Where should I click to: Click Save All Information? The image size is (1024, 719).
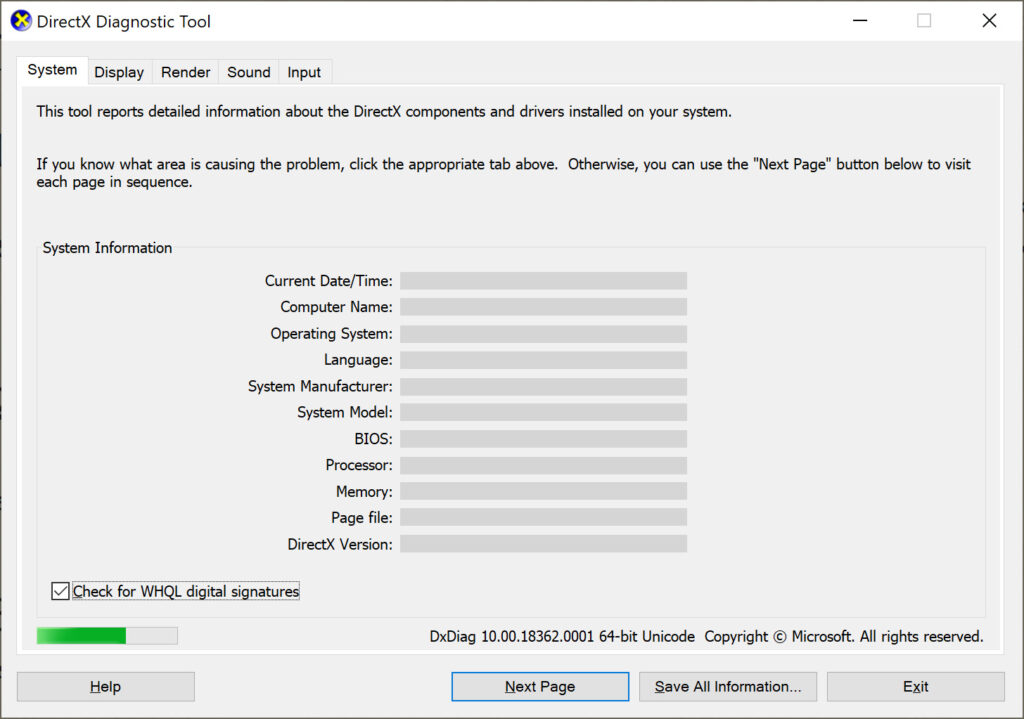click(728, 686)
